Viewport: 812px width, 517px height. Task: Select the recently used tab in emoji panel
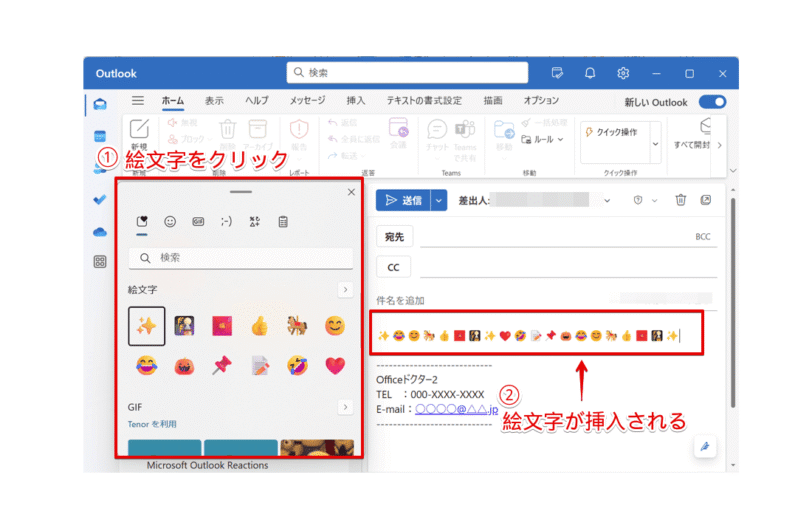142,222
